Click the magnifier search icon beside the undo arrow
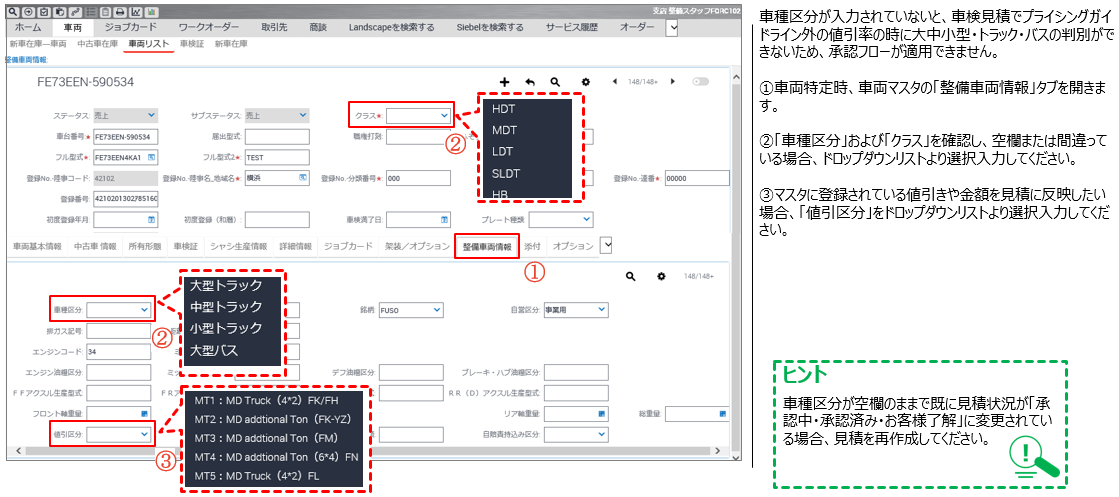Viewport: 1119px width, 497px height. click(x=554, y=81)
